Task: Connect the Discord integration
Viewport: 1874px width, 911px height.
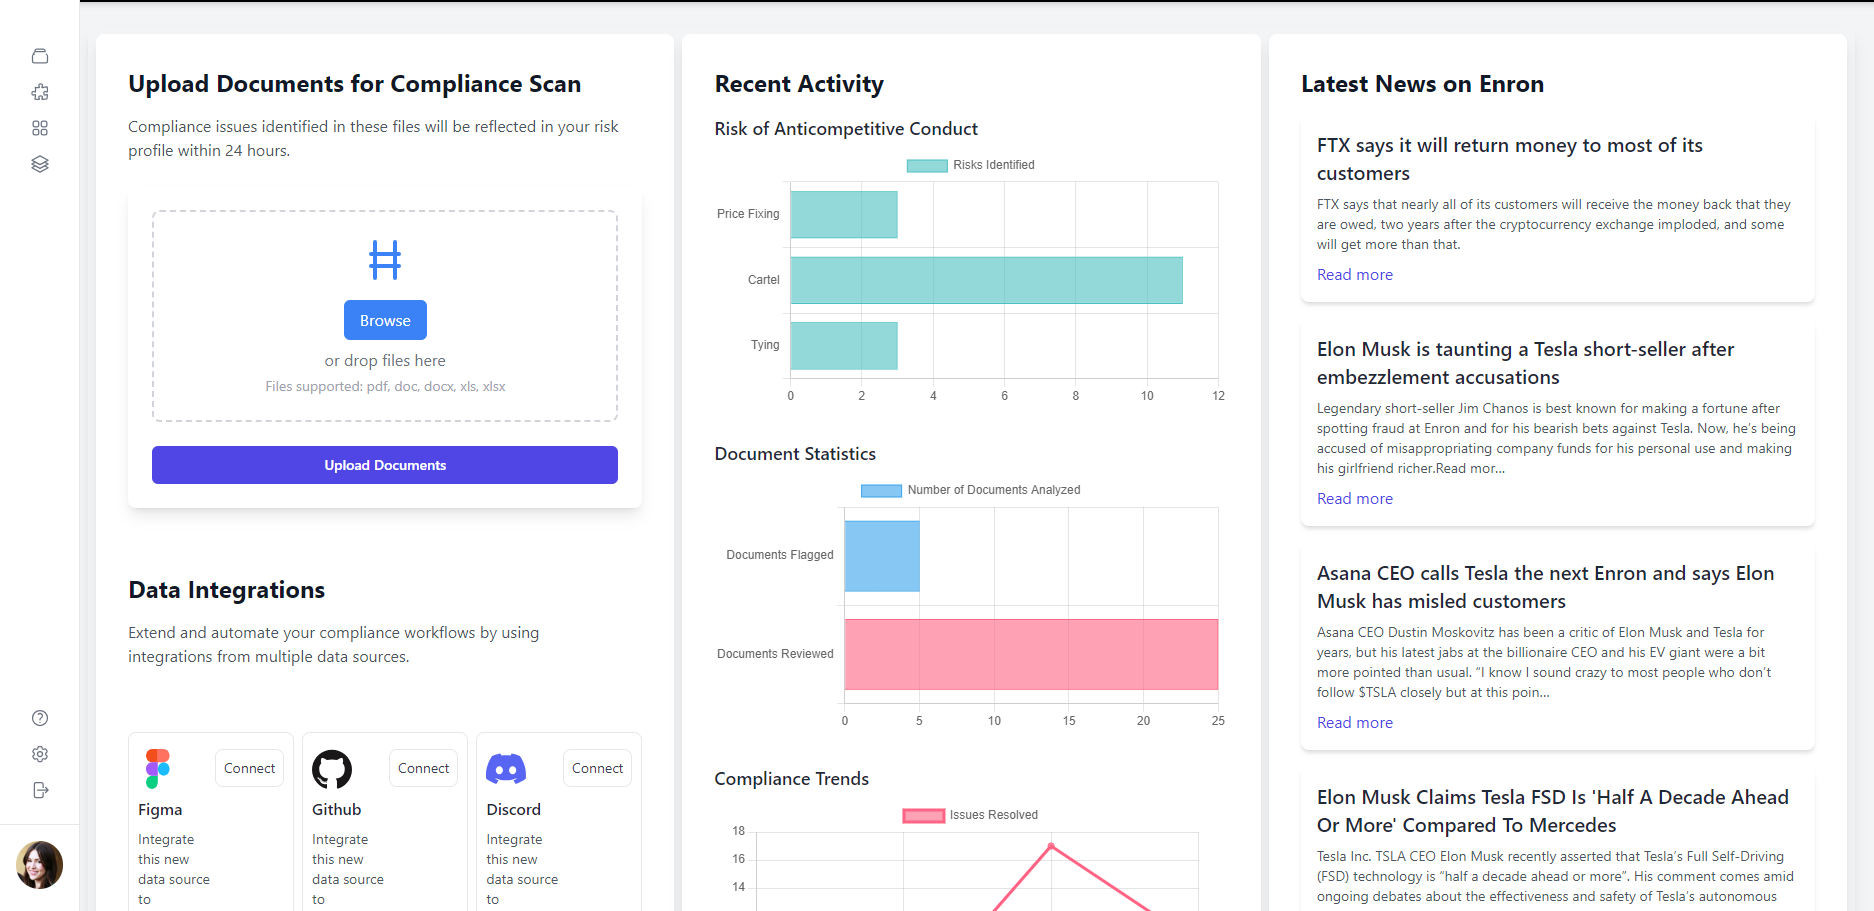Action: 597,768
